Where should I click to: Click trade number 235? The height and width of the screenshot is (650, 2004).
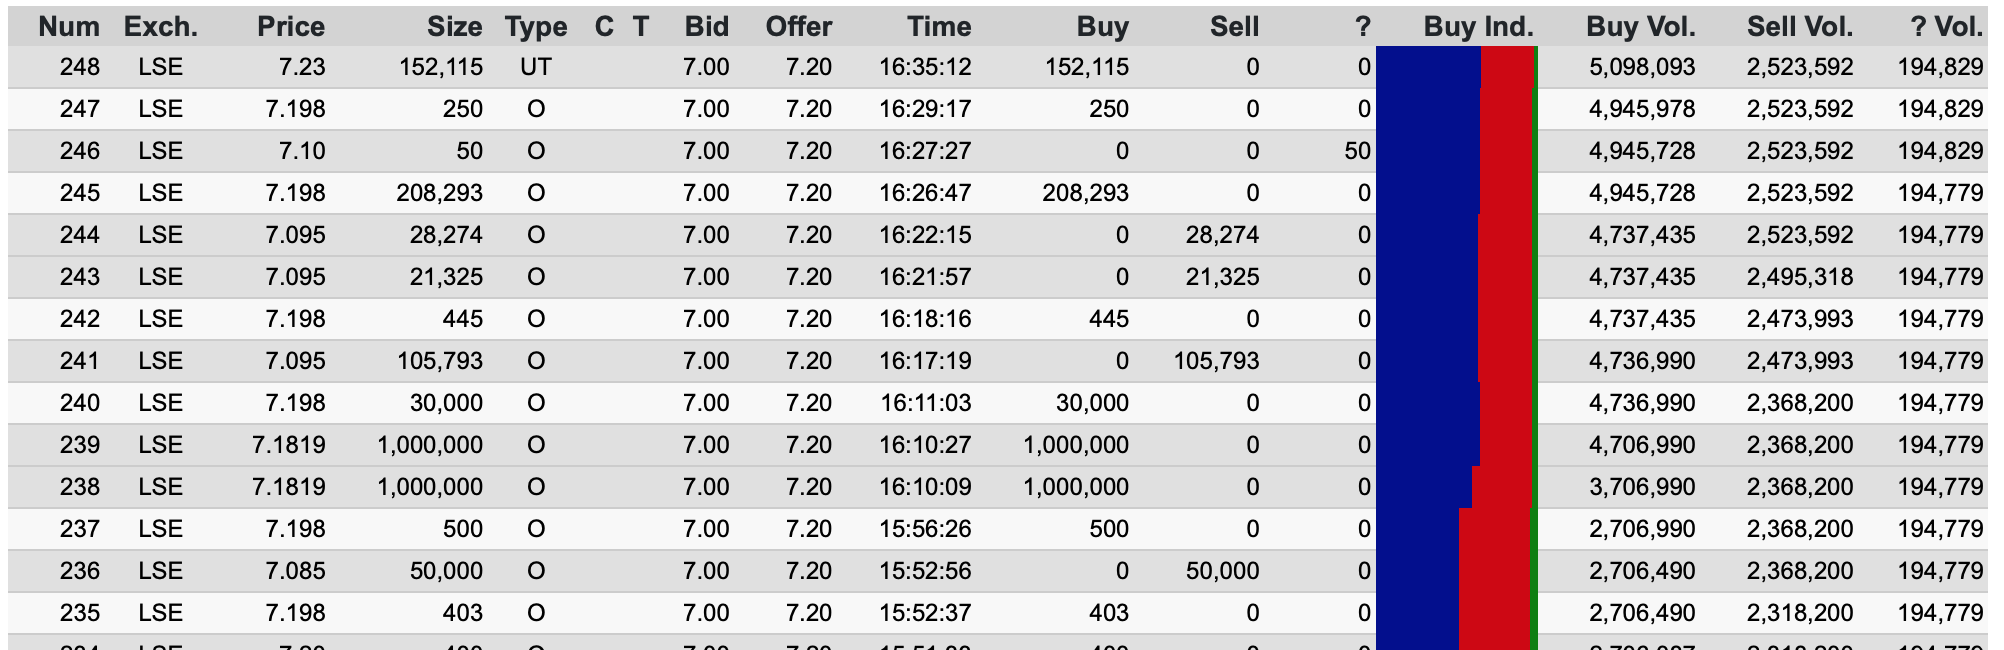(x=80, y=613)
